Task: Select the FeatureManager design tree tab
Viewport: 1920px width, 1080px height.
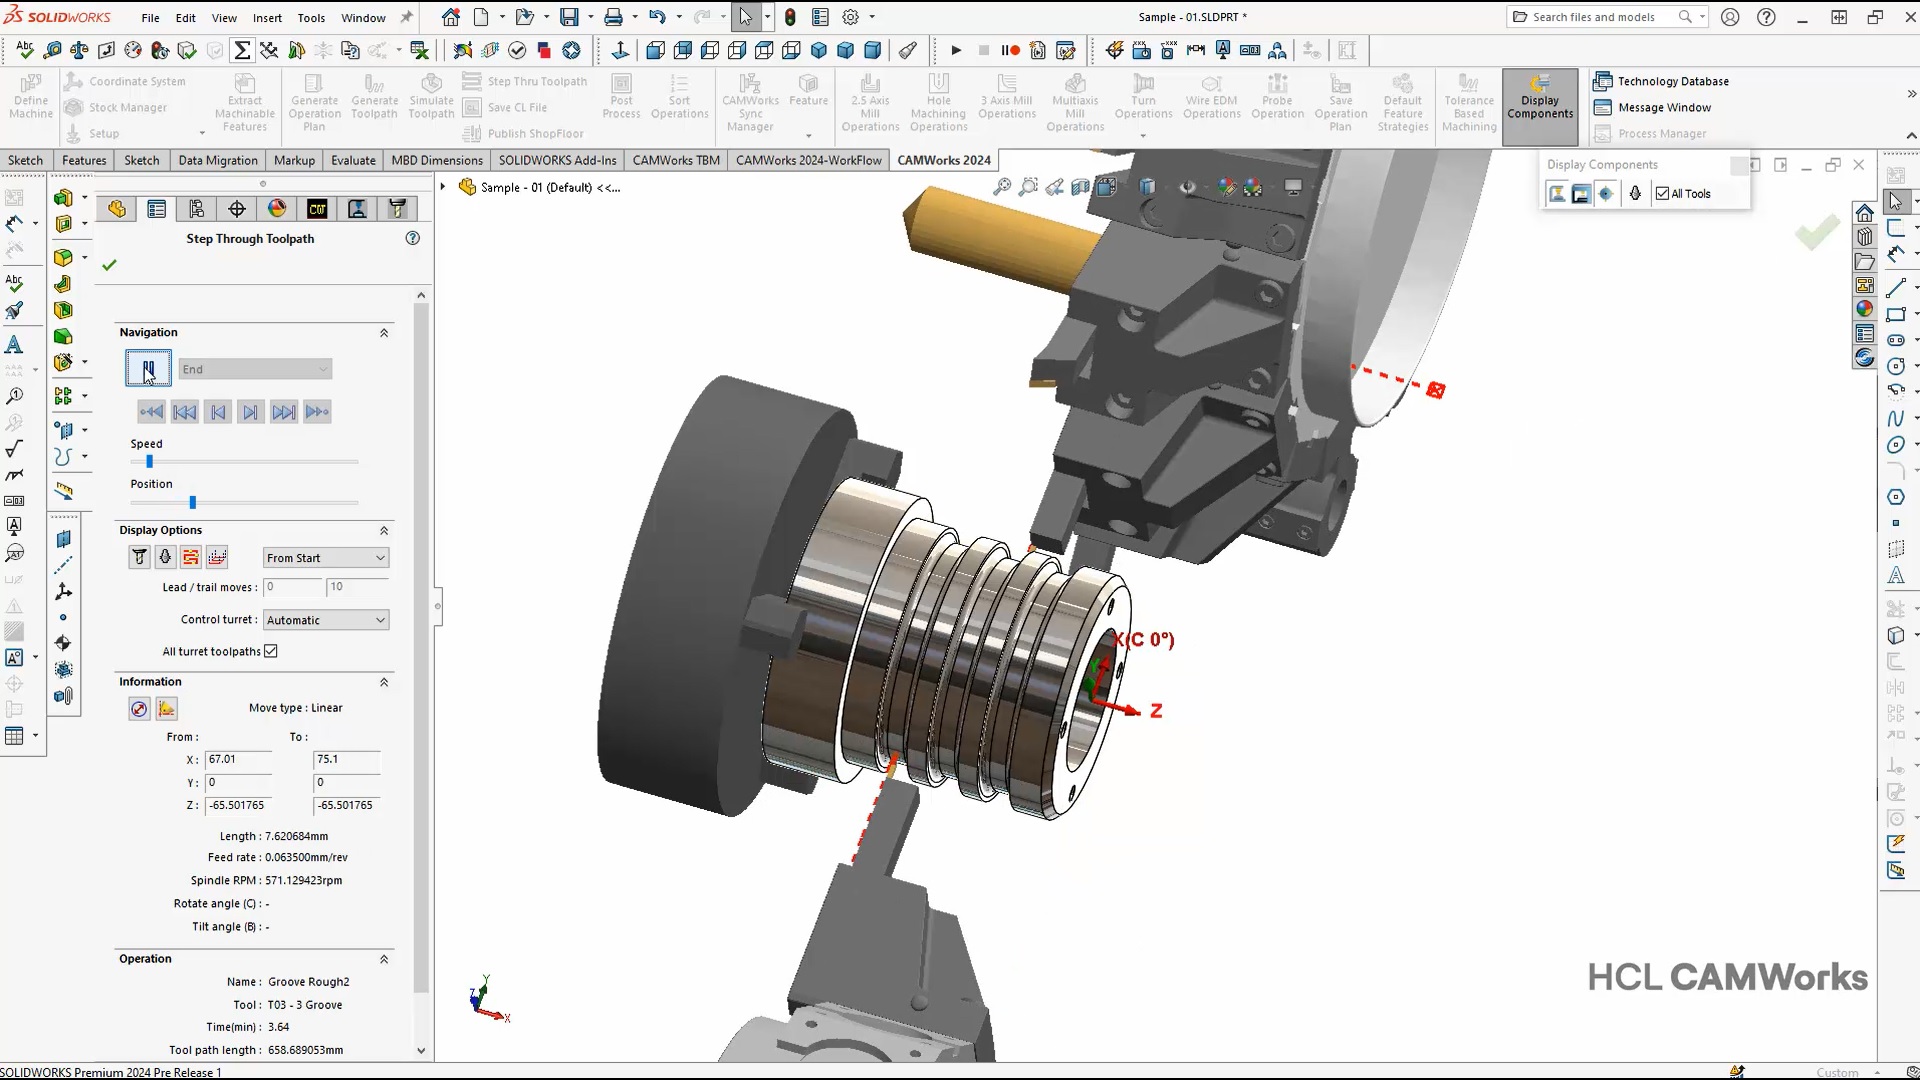Action: coord(117,208)
